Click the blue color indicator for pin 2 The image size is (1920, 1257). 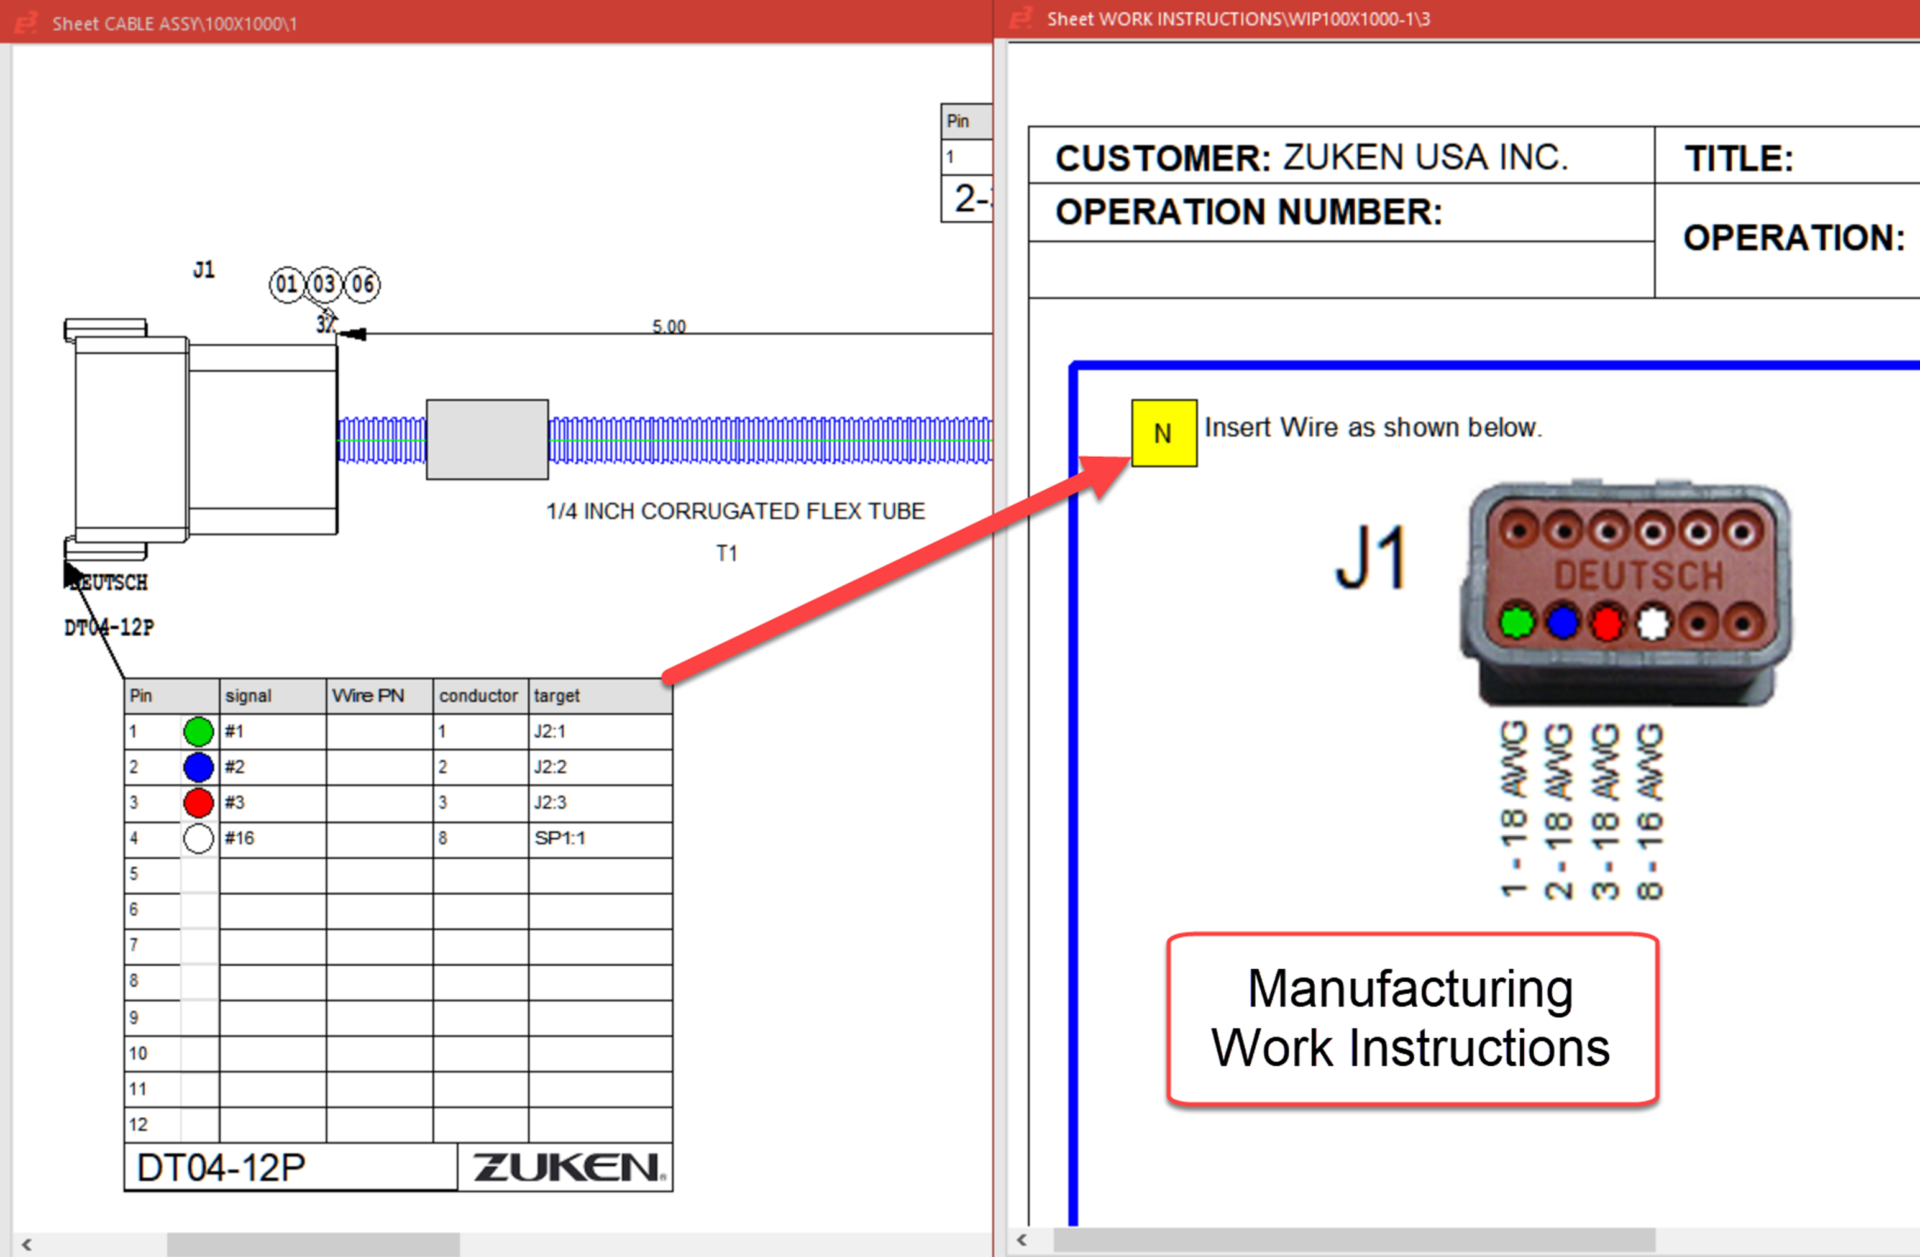click(x=197, y=766)
